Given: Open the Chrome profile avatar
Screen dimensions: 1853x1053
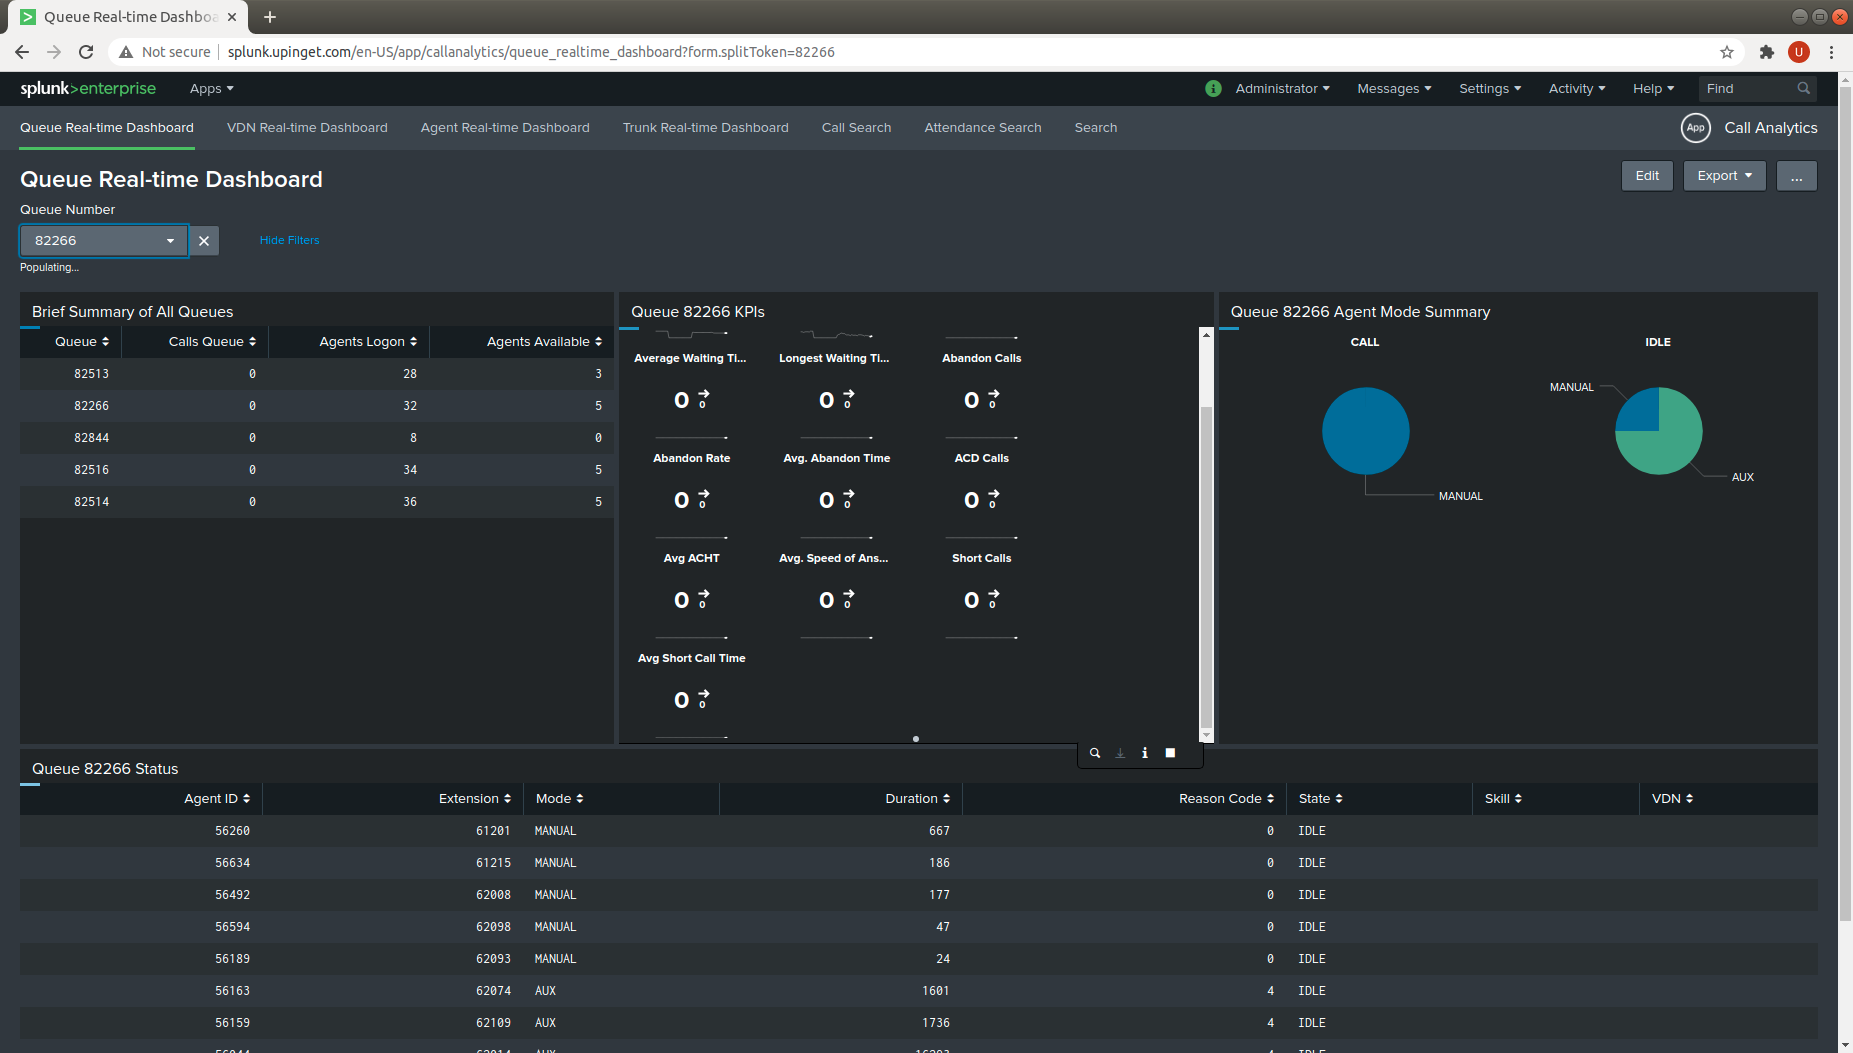Looking at the screenshot, I should point(1799,52).
